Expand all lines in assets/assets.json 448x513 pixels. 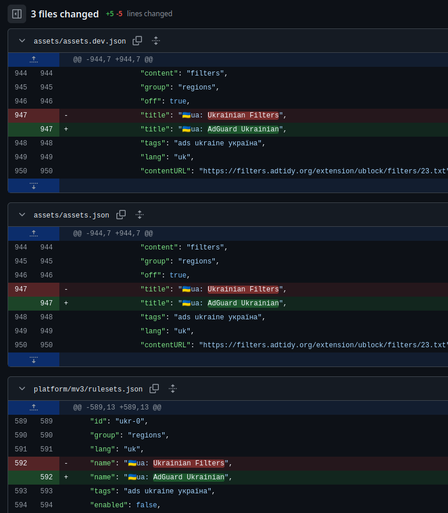139,215
